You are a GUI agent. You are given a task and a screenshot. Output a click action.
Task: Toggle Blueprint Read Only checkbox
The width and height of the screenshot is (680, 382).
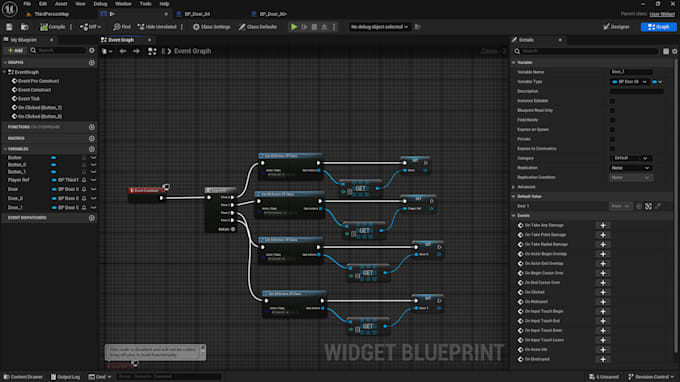coord(612,110)
